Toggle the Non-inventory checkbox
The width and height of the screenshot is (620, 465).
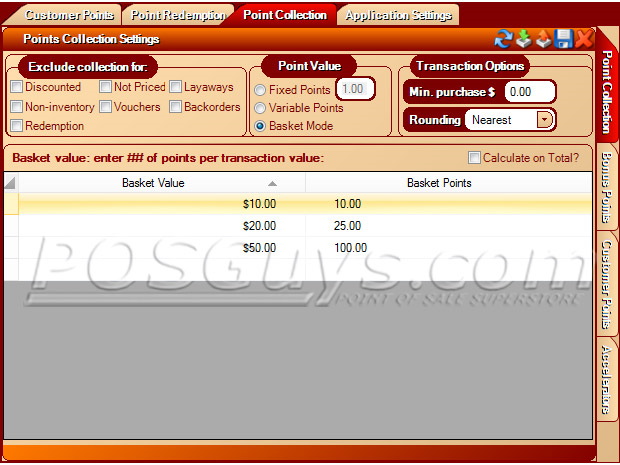point(16,106)
